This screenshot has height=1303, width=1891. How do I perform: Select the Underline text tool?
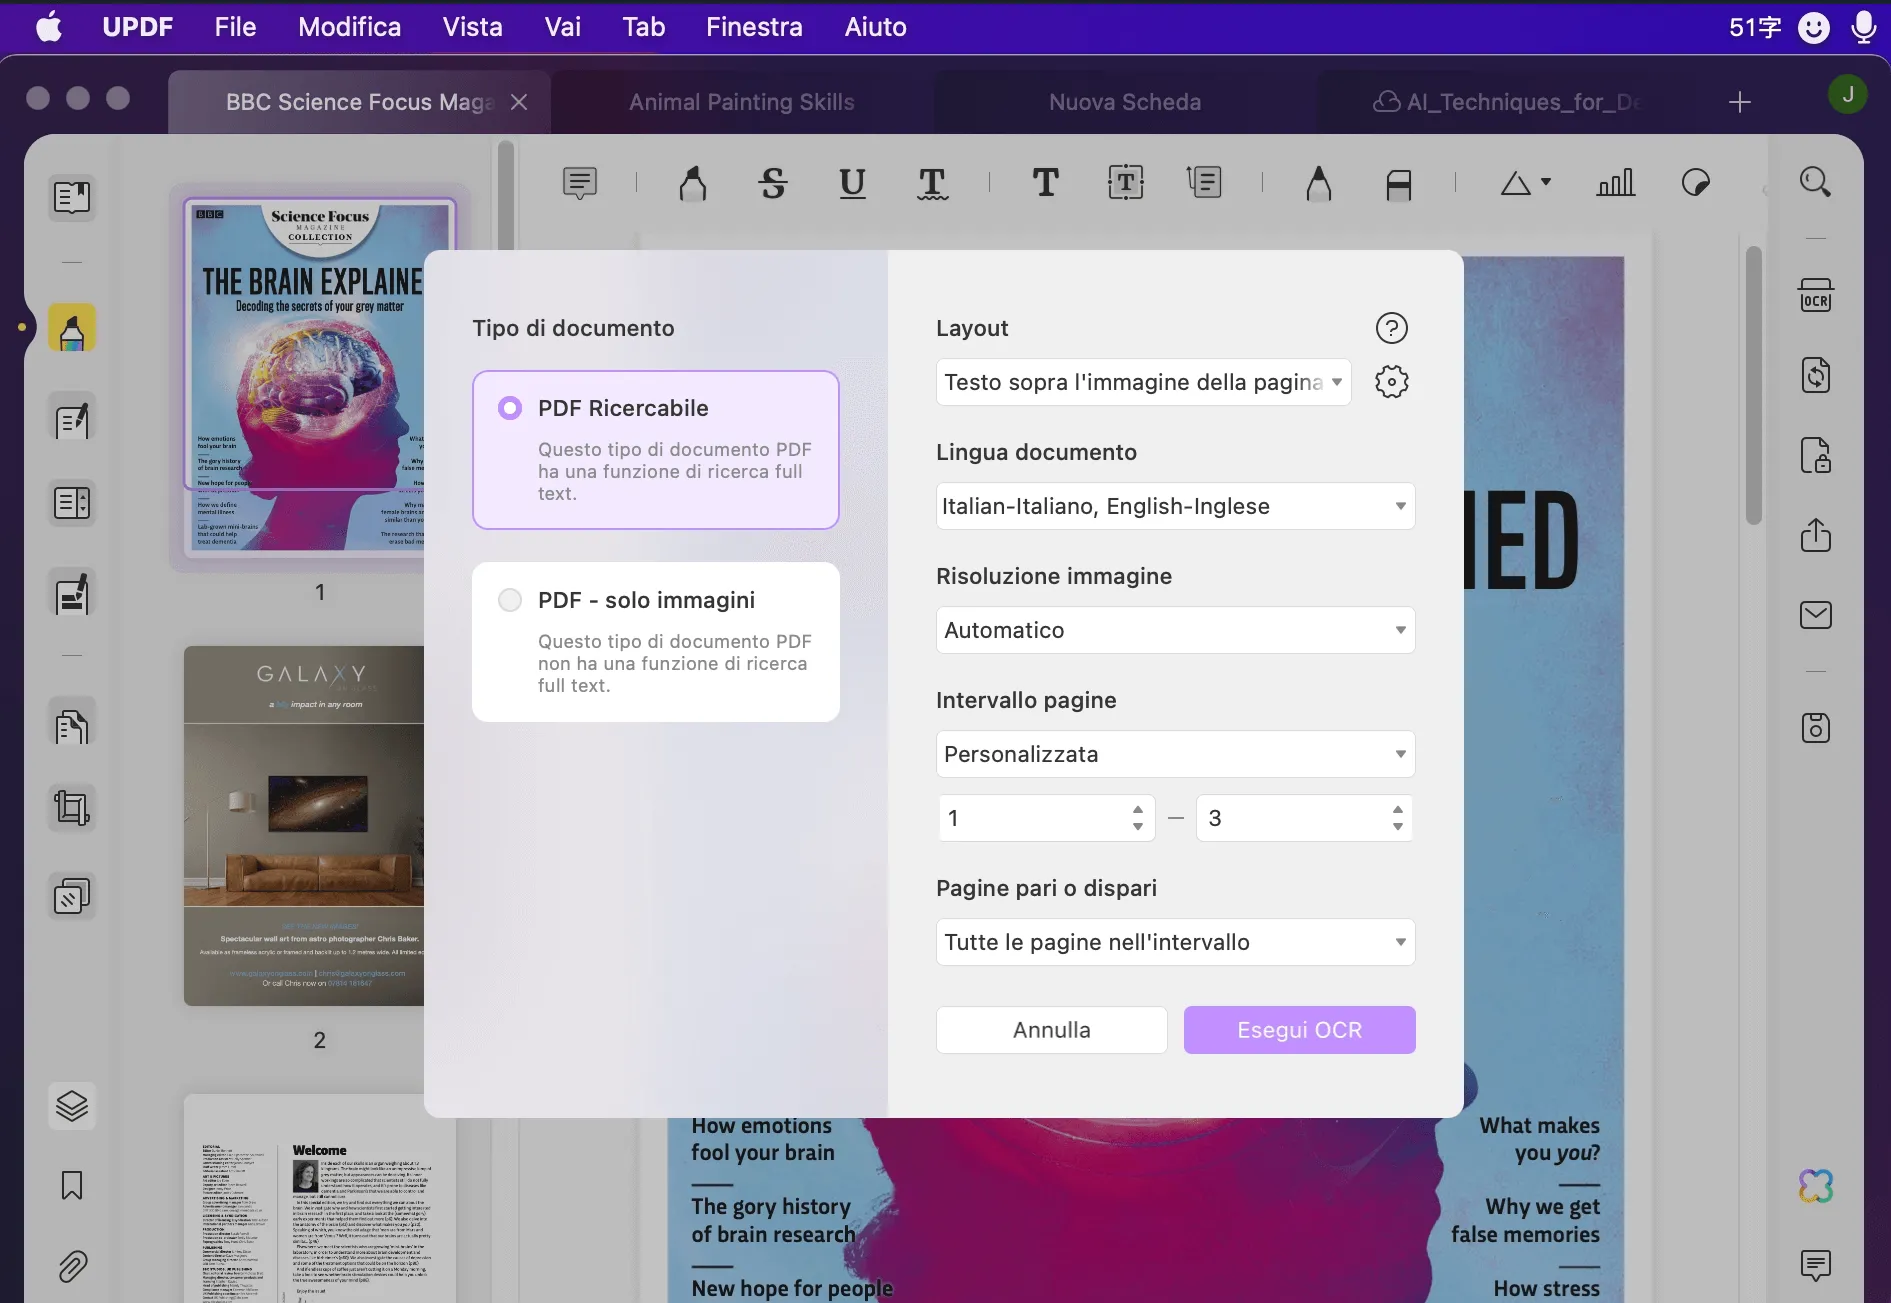(x=852, y=183)
